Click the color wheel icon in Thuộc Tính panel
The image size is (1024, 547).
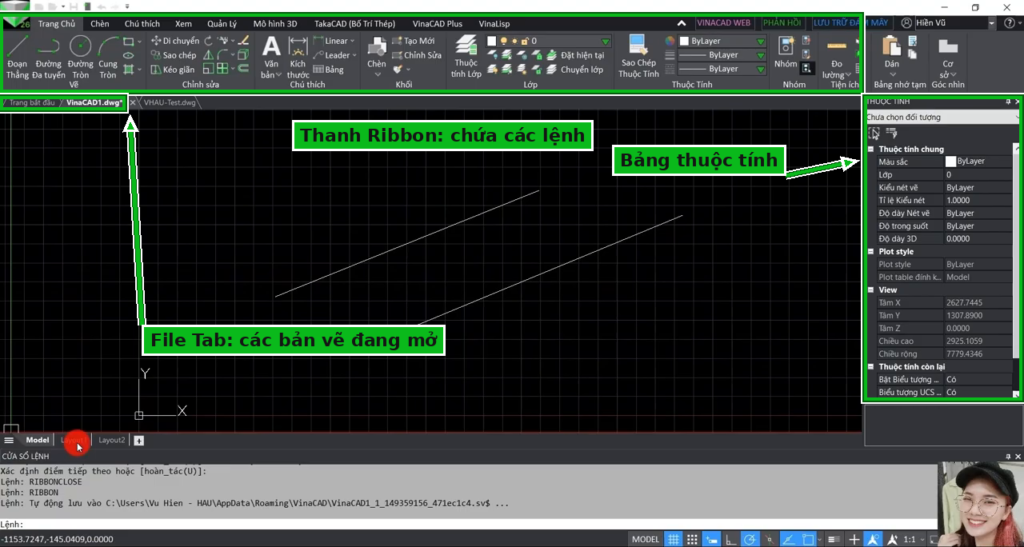coord(670,41)
